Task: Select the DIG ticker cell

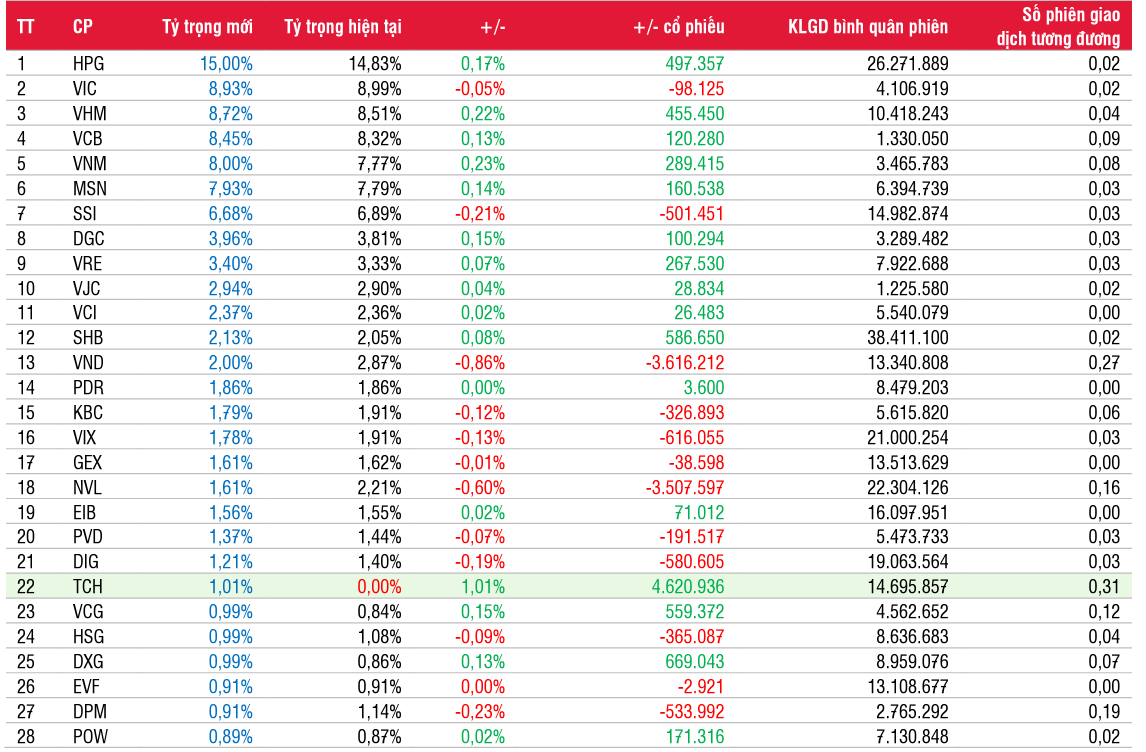Action: tap(86, 562)
